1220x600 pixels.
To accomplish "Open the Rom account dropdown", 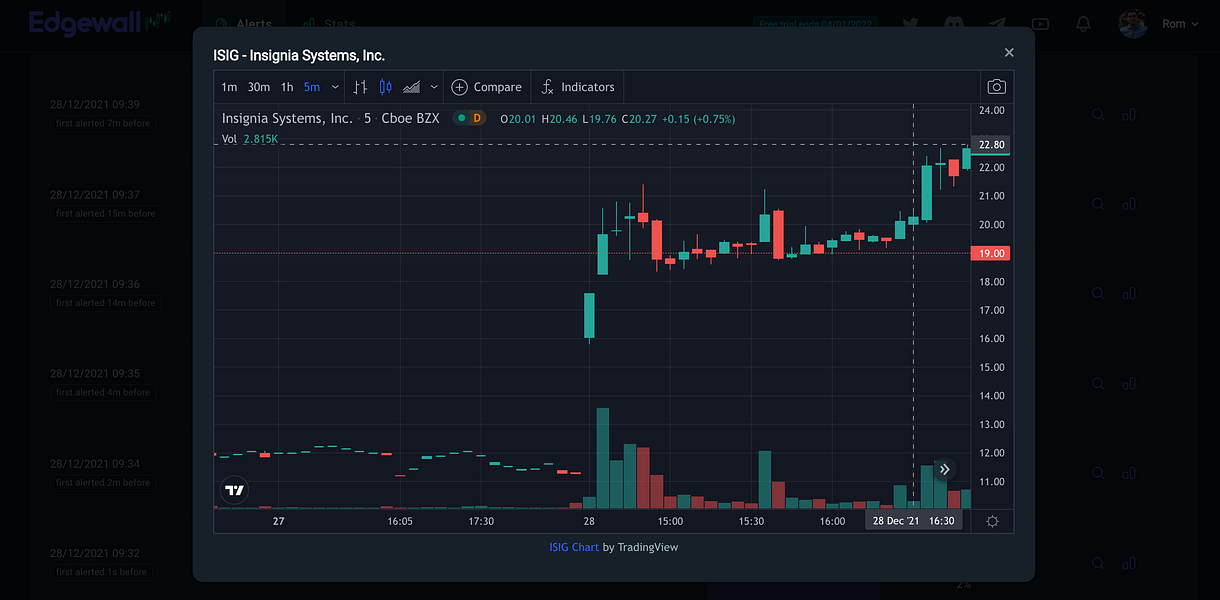I will coord(1181,24).
